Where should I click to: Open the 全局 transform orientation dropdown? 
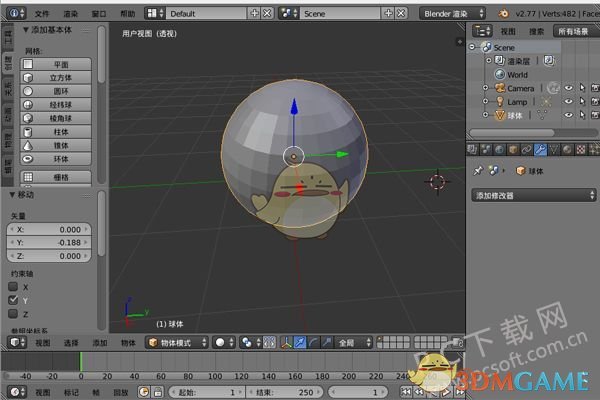click(x=353, y=342)
